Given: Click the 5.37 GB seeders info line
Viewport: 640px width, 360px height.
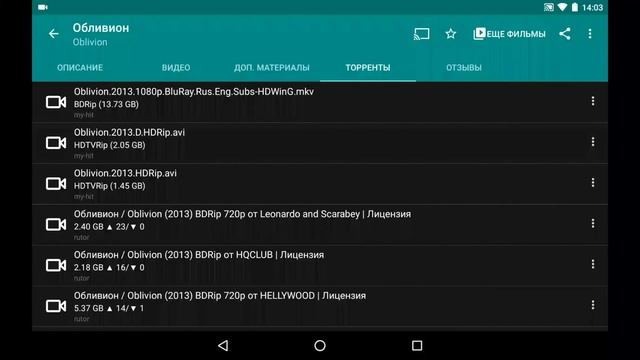Looking at the screenshot, I should pyautogui.click(x=109, y=309).
